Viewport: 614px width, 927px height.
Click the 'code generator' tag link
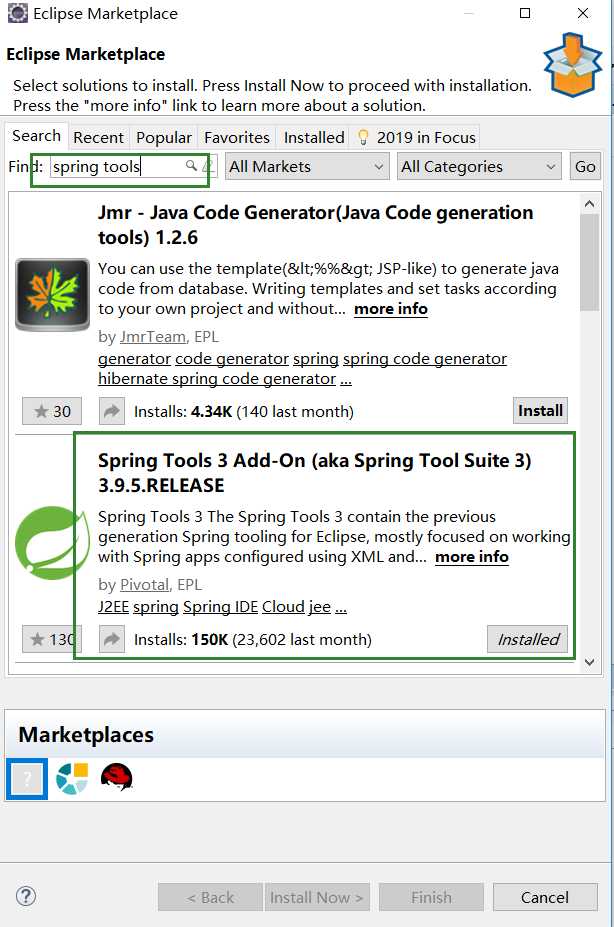(x=232, y=359)
